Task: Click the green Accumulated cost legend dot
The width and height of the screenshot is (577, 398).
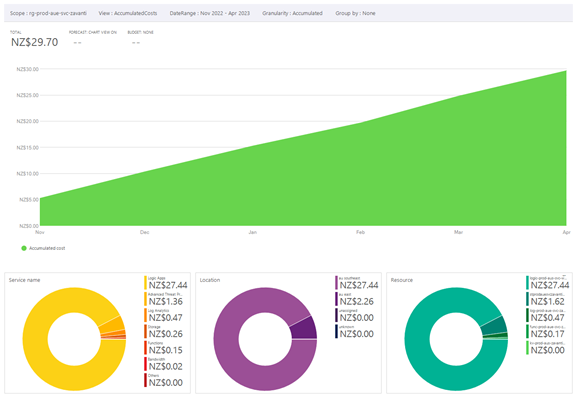Action: click(x=24, y=248)
